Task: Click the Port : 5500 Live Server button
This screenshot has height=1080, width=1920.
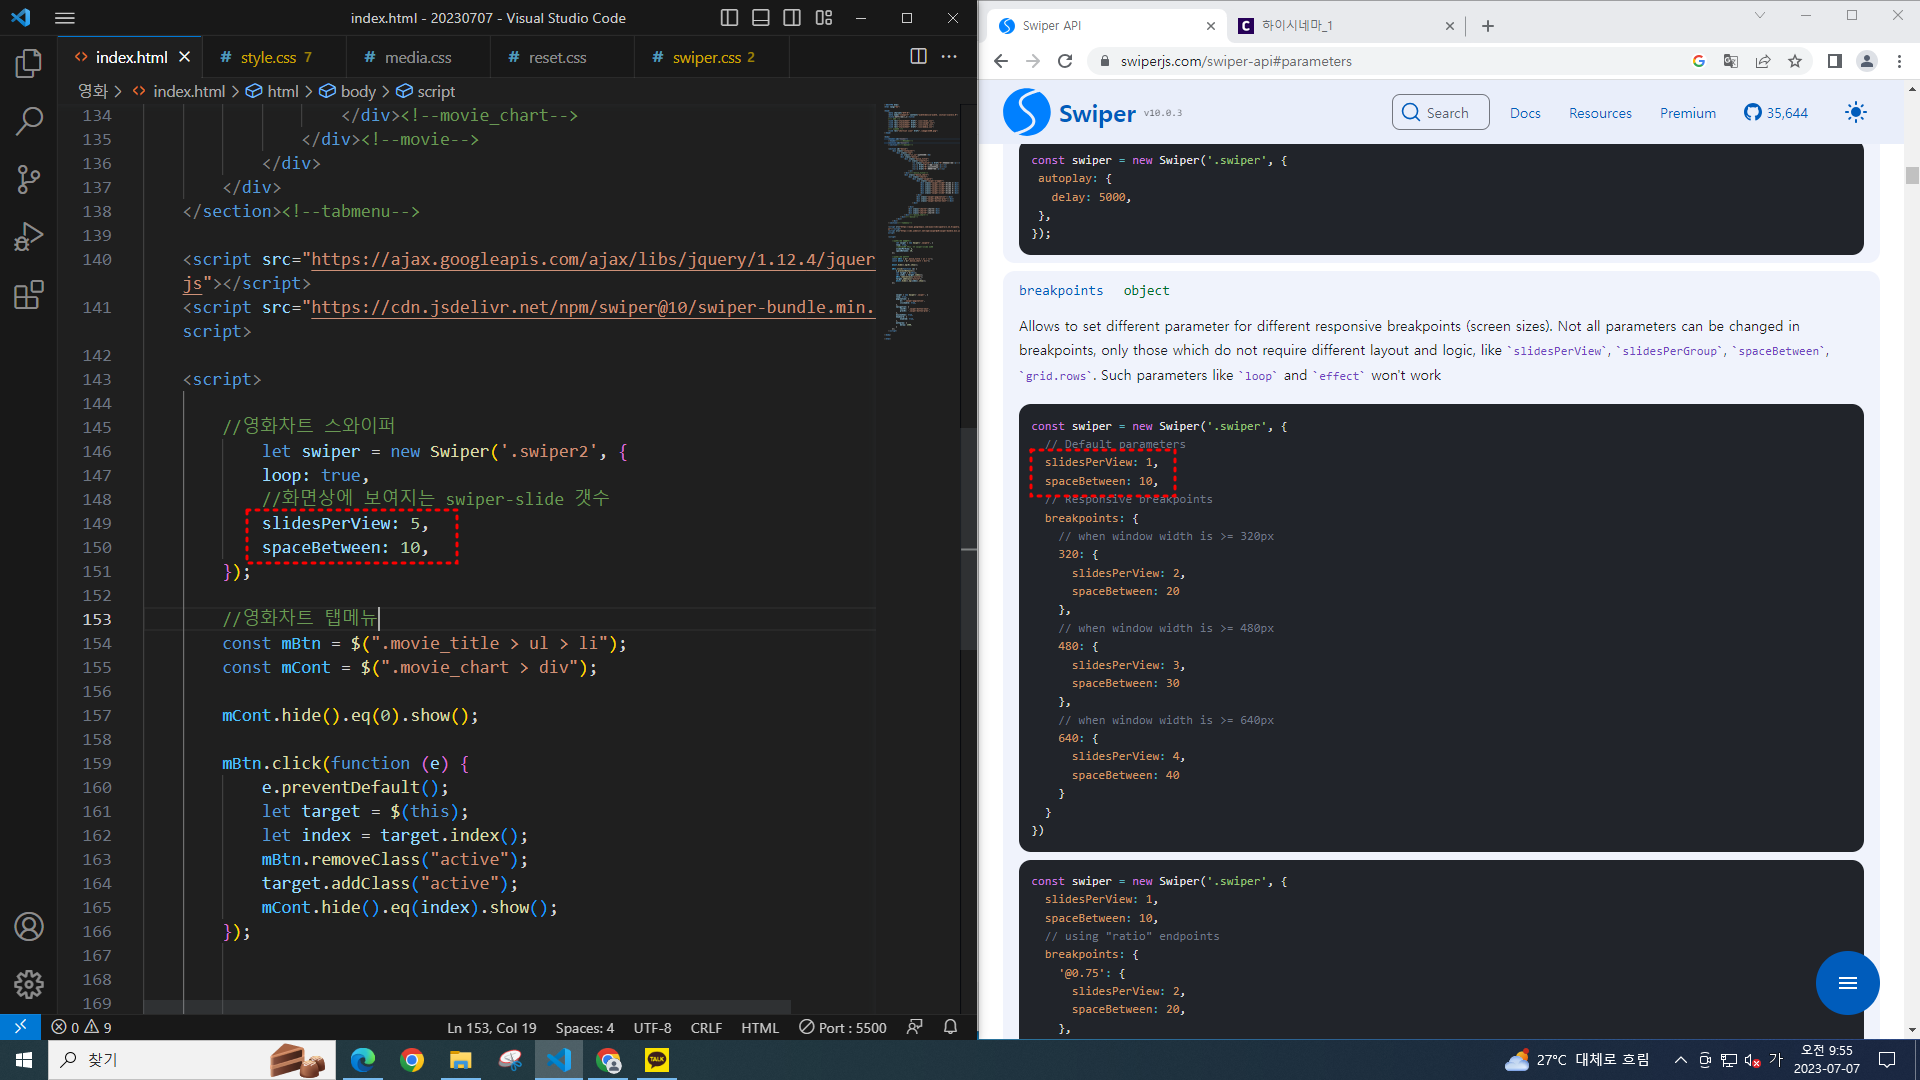Action: pyautogui.click(x=843, y=1027)
